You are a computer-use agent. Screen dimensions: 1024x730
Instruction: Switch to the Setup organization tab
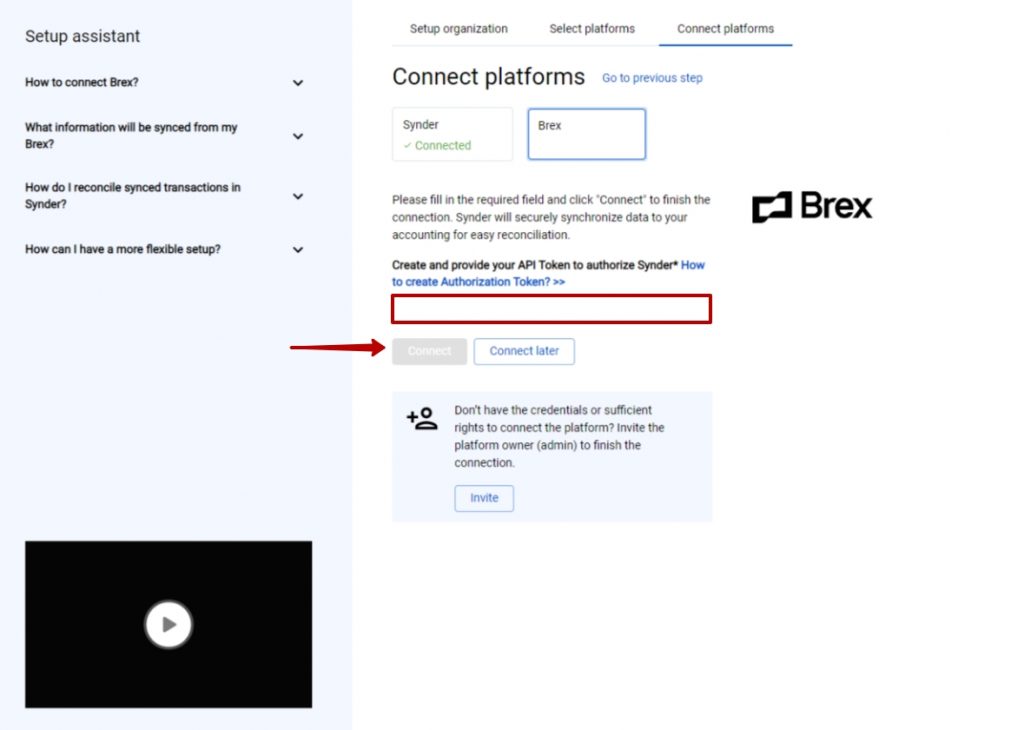[x=458, y=29]
